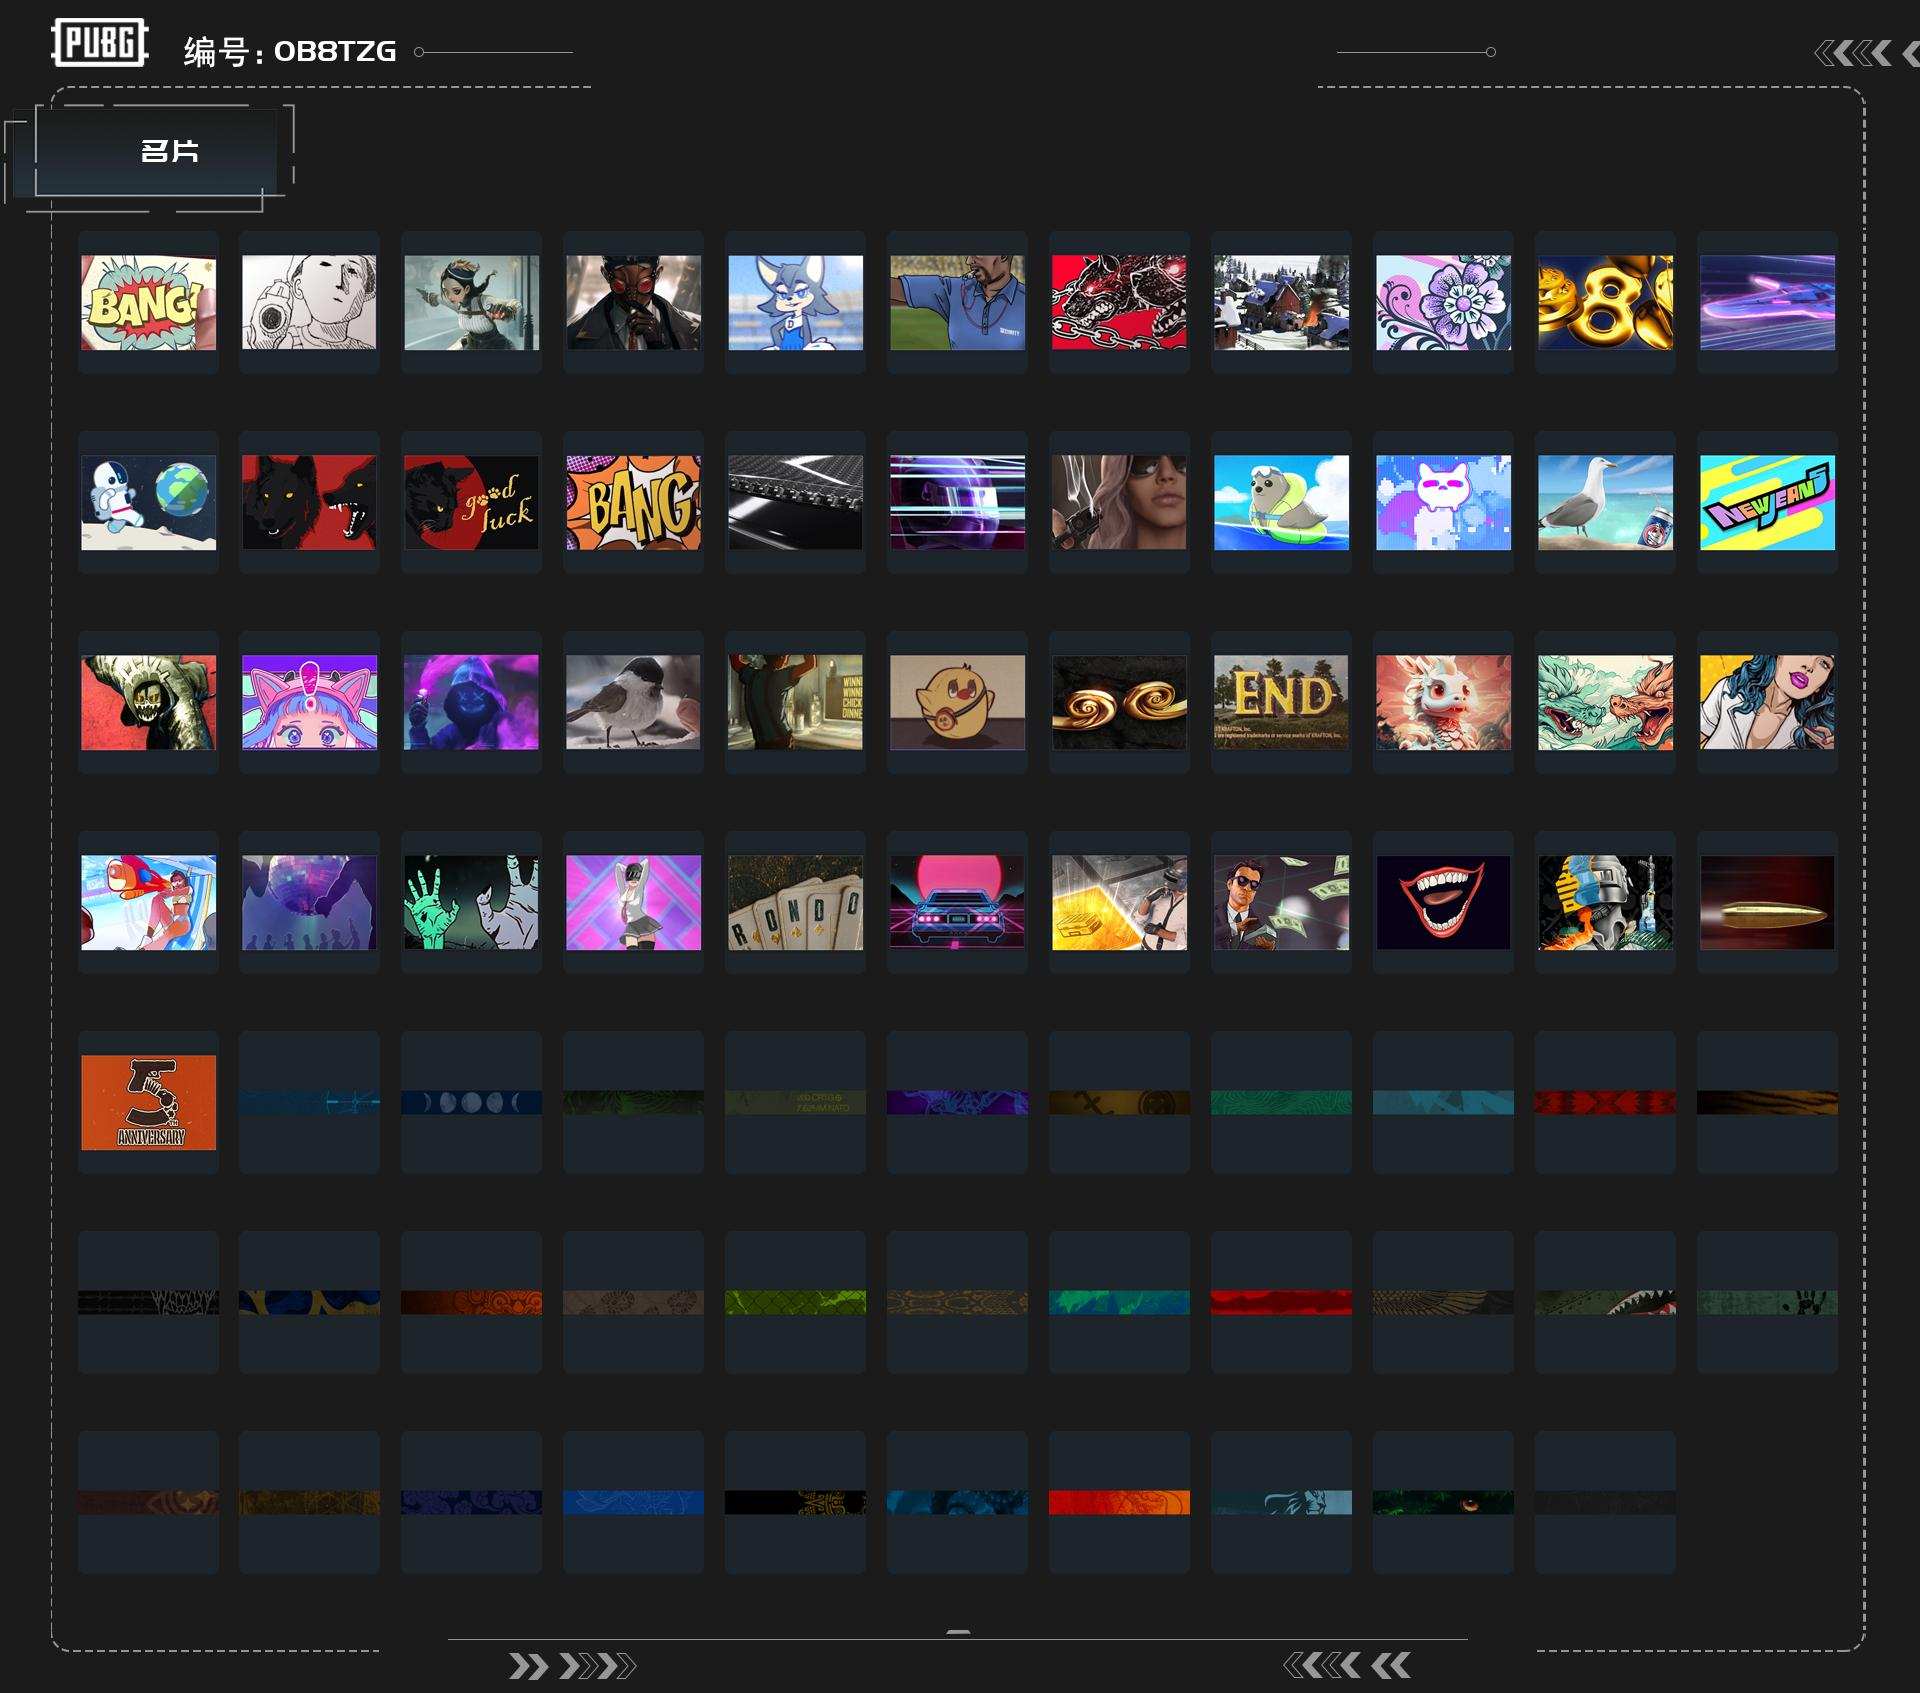Pick the astronaut and Earth nameplate
This screenshot has height=1693, width=1920.
[148, 502]
